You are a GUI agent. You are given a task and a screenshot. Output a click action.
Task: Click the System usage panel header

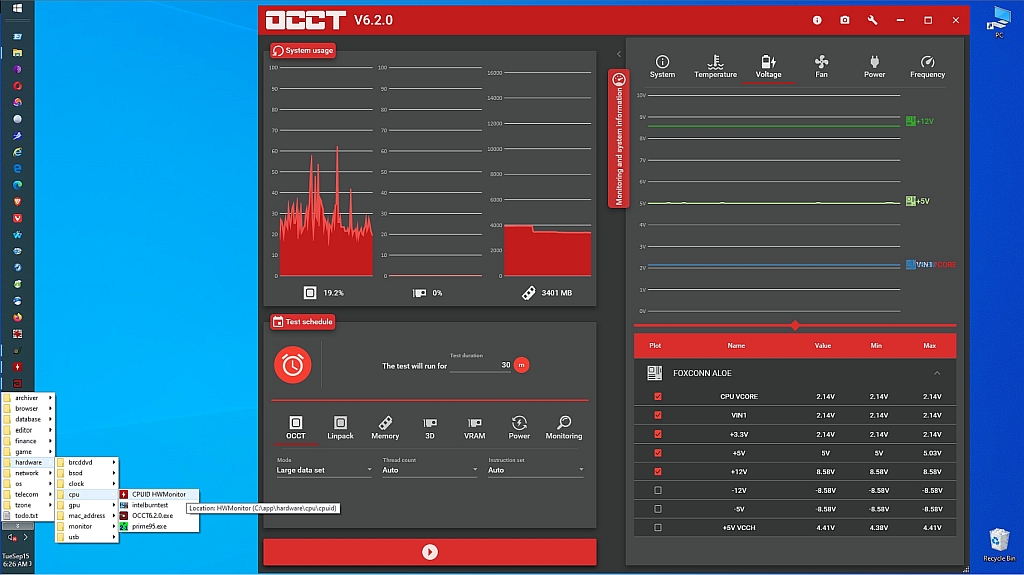tap(303, 50)
